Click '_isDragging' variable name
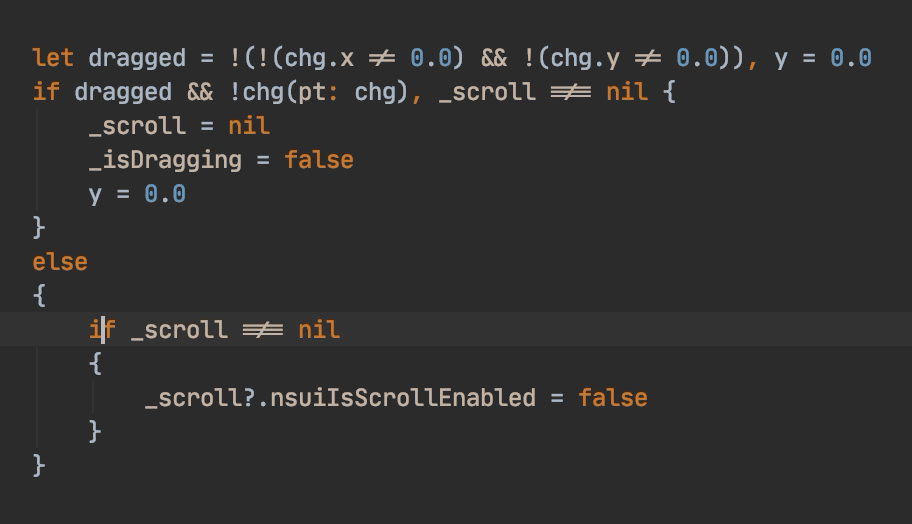Viewport: 912px width, 524px height. click(165, 161)
